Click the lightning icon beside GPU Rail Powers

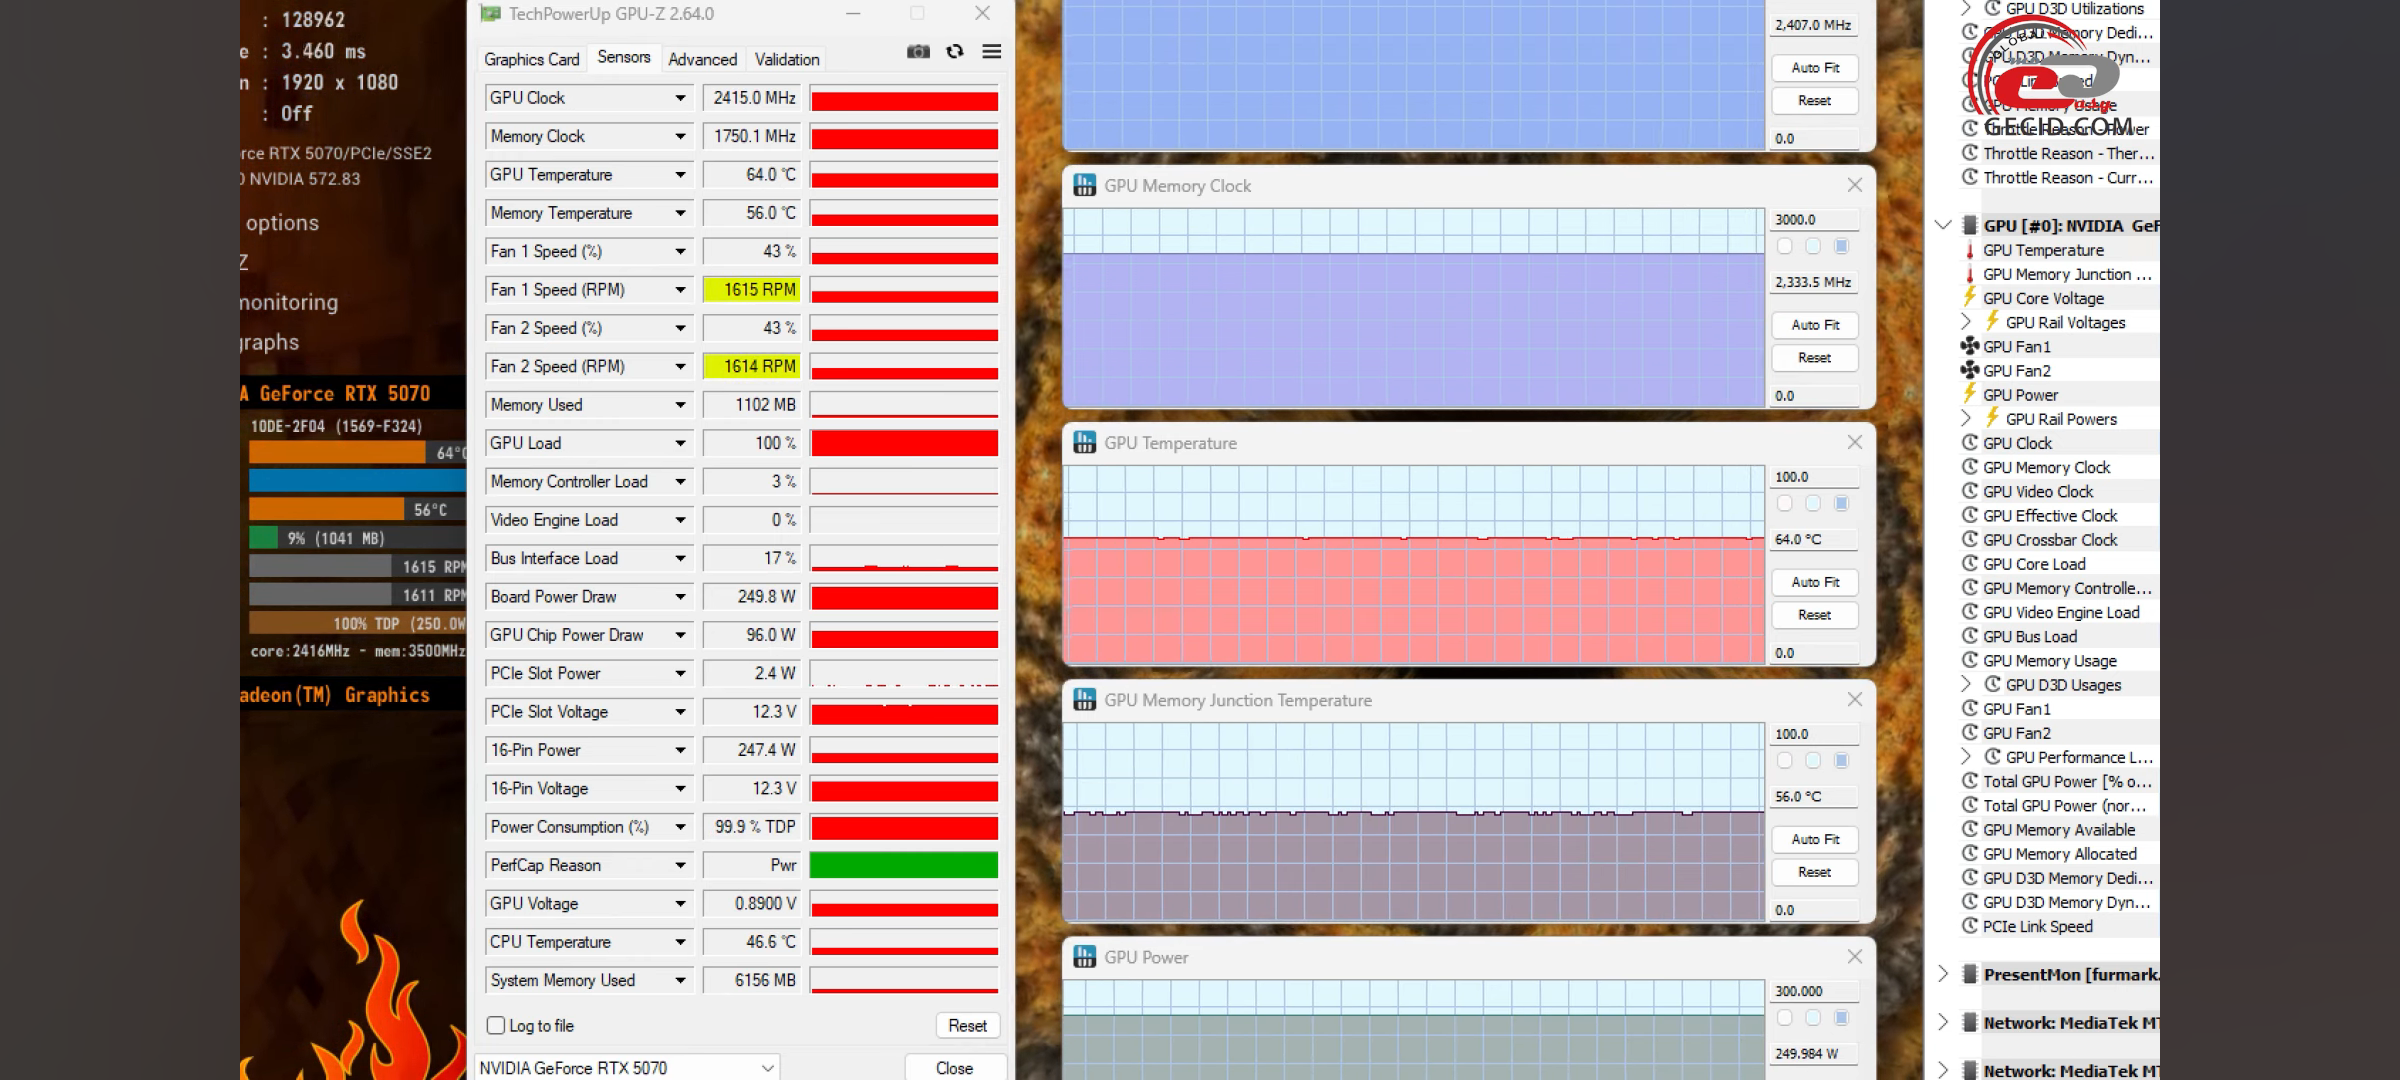click(1992, 419)
